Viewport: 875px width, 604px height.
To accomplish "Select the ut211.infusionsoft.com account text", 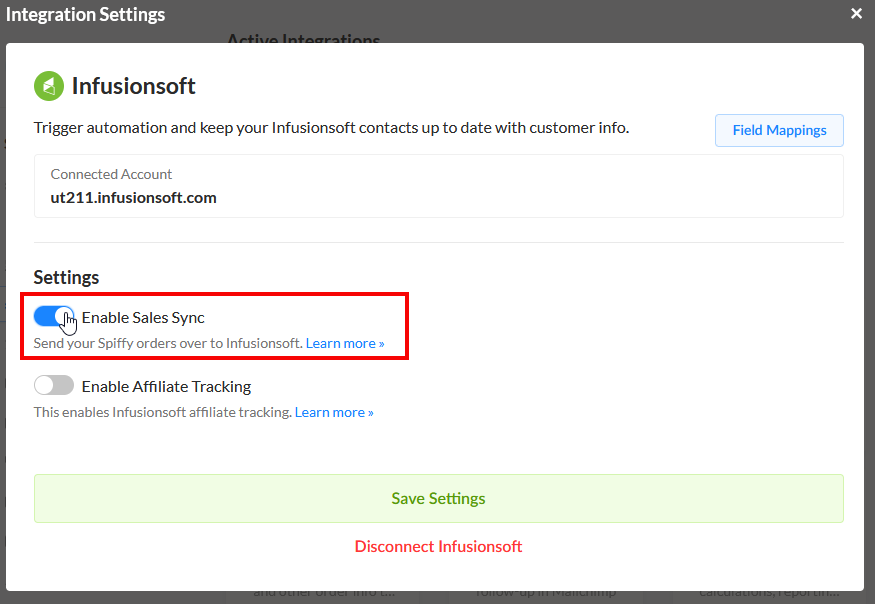I will tap(133, 198).
